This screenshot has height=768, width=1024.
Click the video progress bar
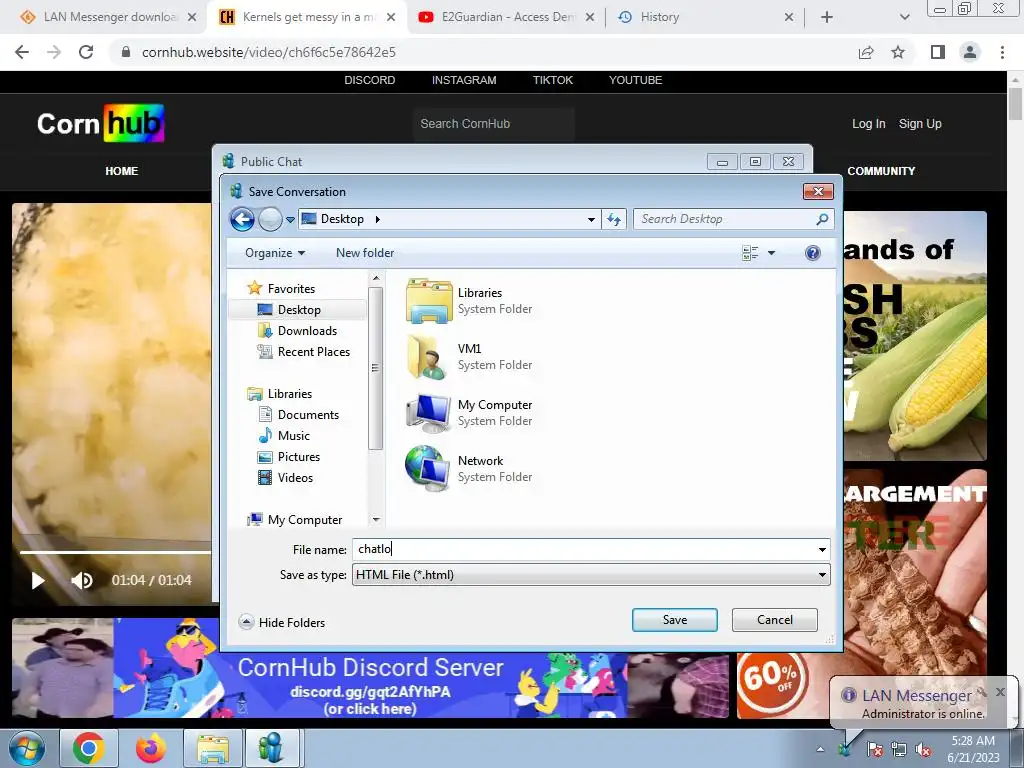click(x=116, y=552)
